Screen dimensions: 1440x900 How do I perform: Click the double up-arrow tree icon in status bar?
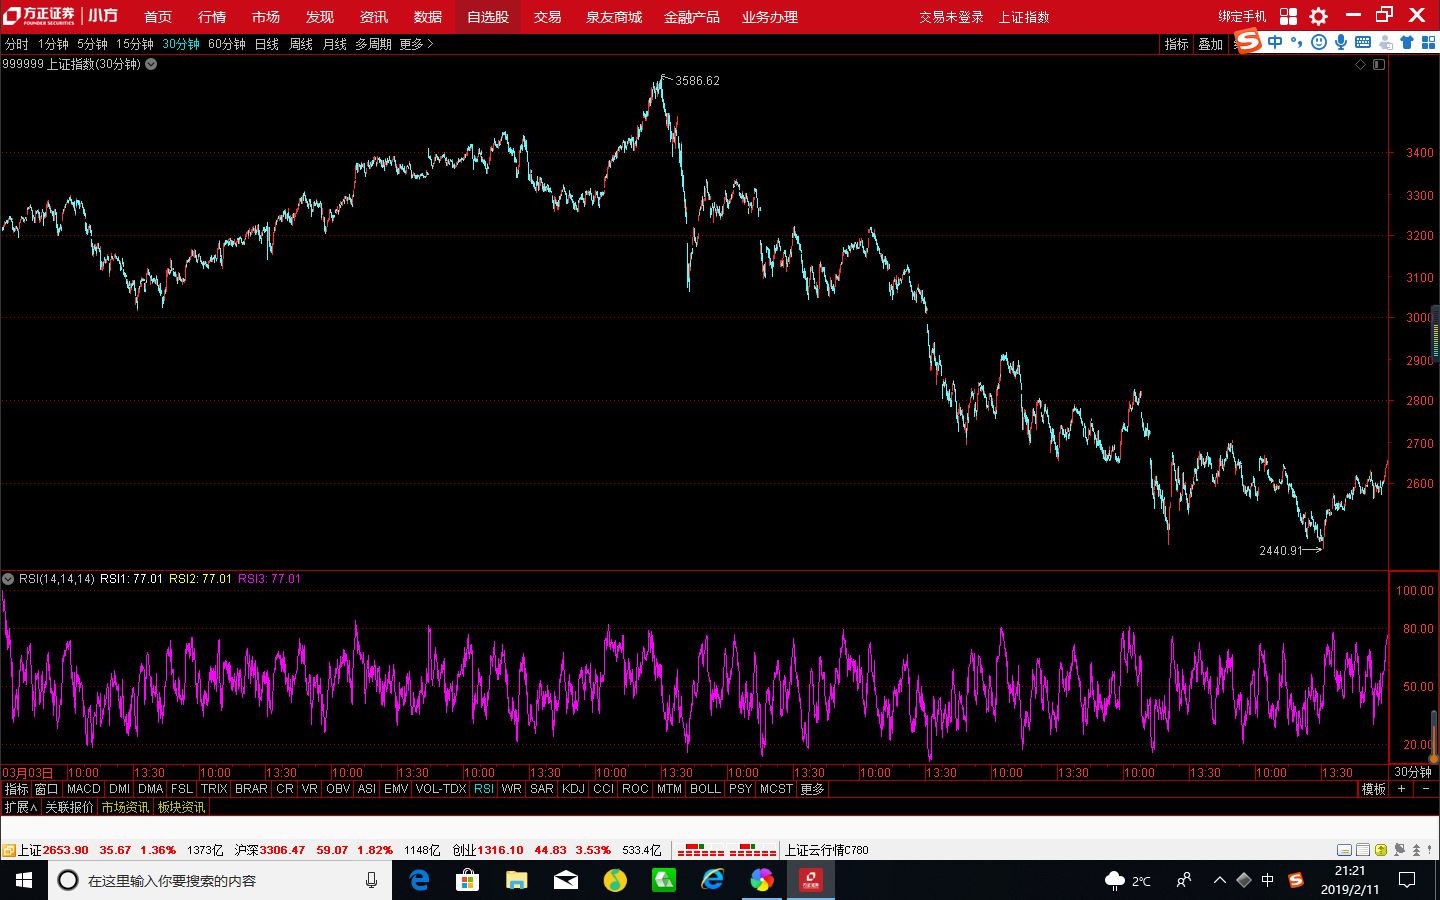click(1417, 850)
